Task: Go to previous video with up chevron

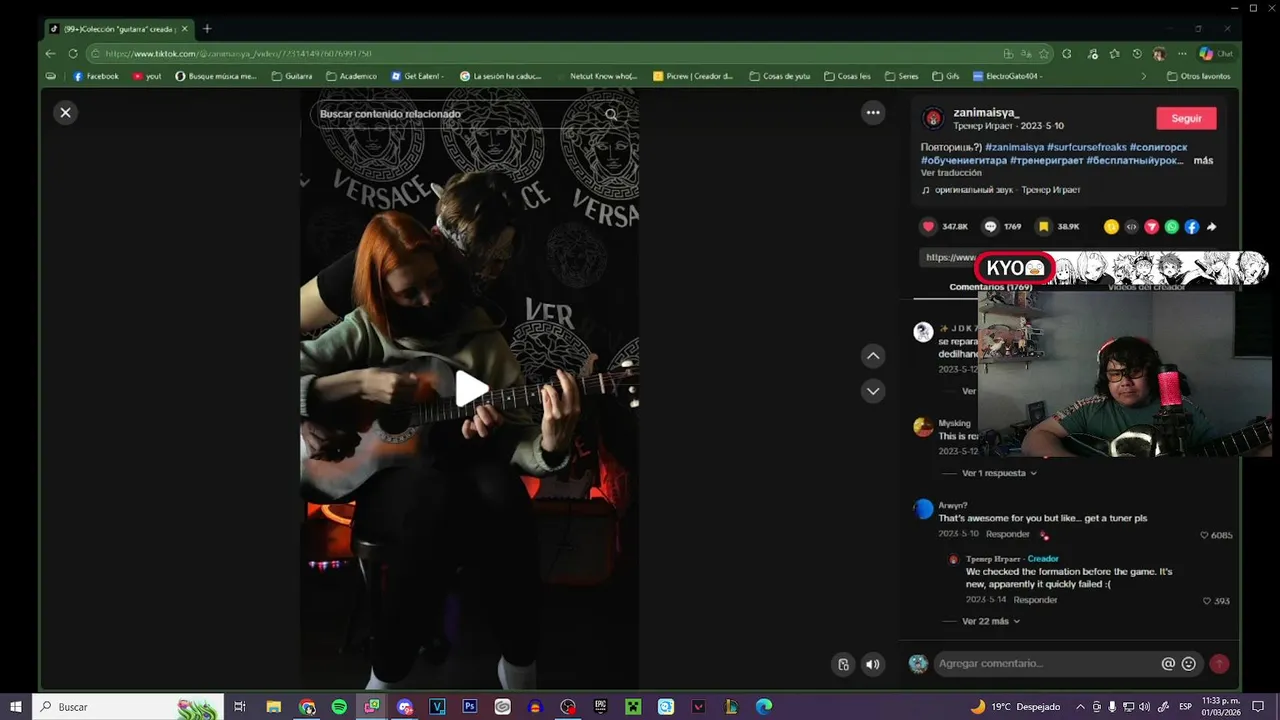Action: (873, 356)
